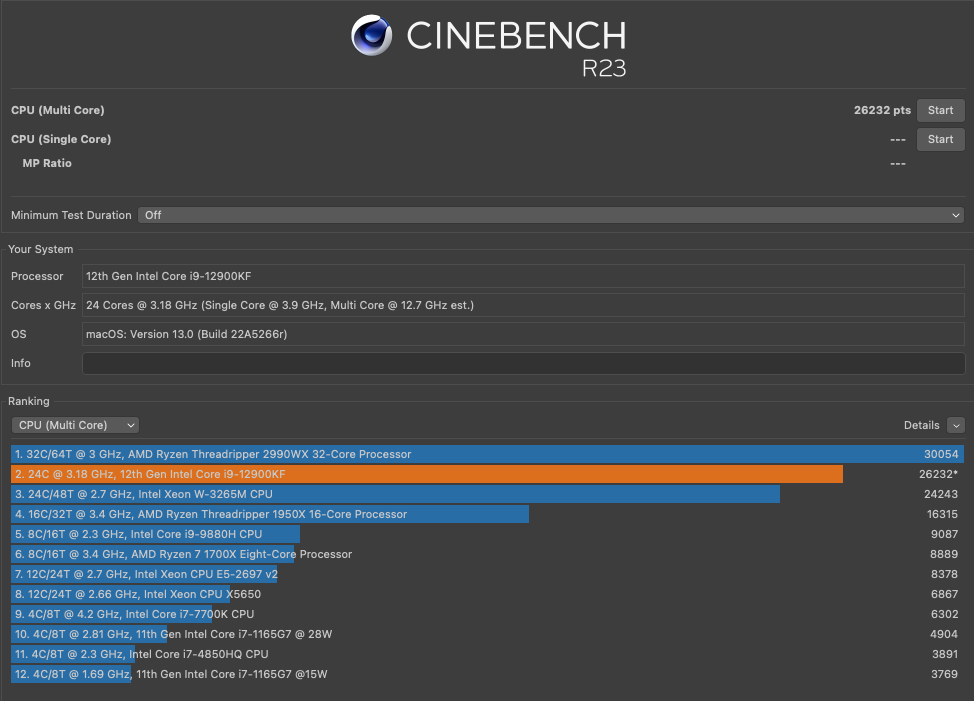Open the CPU (Multi Core) ranking dropdown
This screenshot has height=701, width=974.
75,425
